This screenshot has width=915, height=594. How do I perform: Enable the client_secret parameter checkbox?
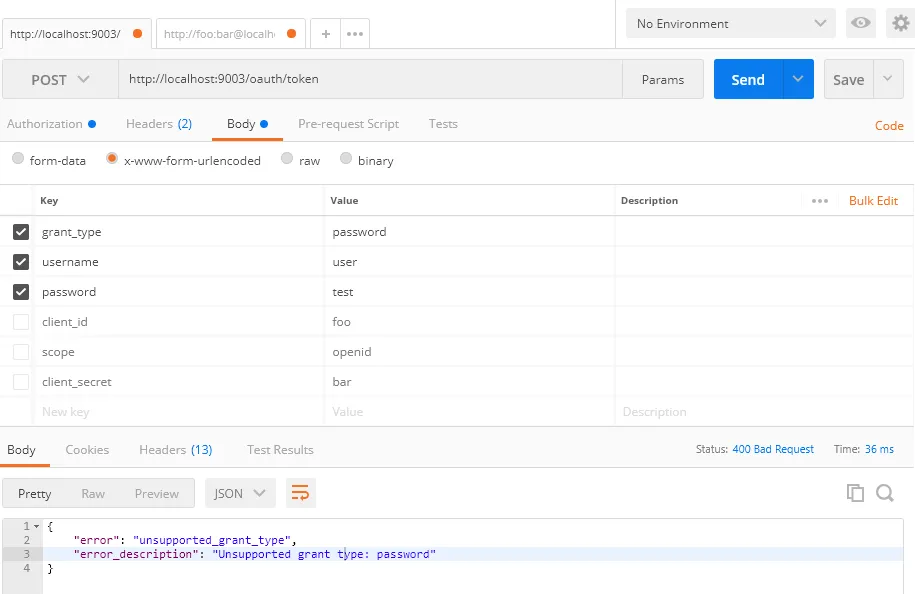21,382
